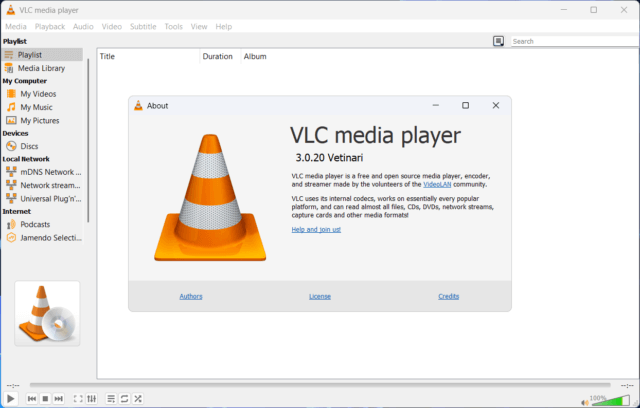Click the album art cone thumbnail
The image size is (640, 408).
pos(47,313)
